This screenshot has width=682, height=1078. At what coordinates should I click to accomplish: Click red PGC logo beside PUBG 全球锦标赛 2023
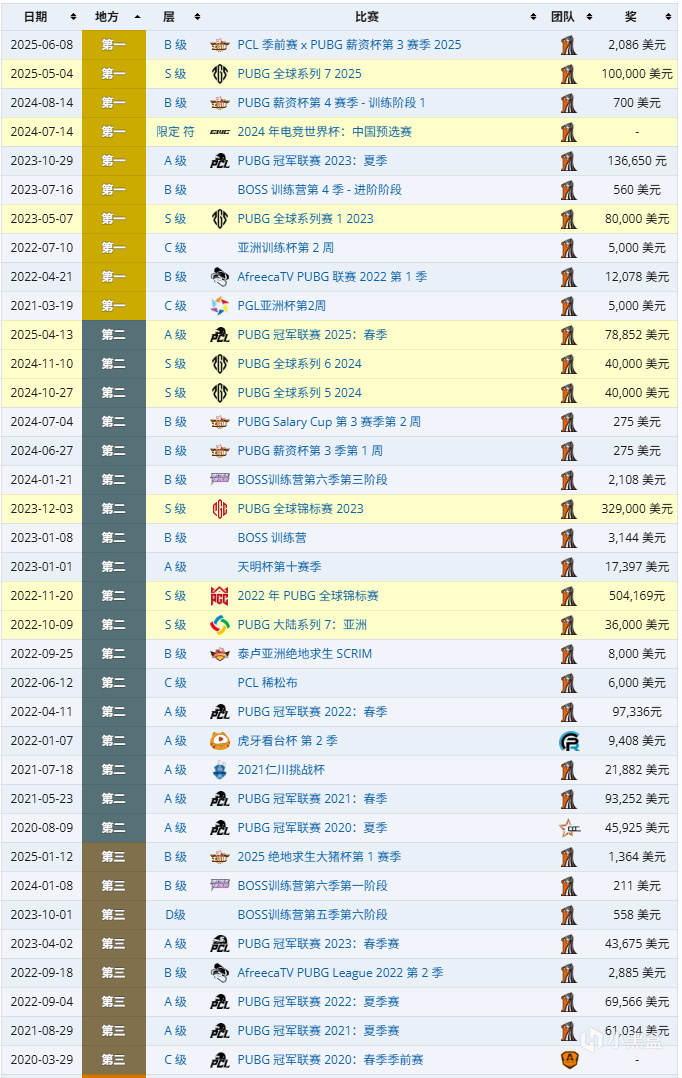pos(219,509)
